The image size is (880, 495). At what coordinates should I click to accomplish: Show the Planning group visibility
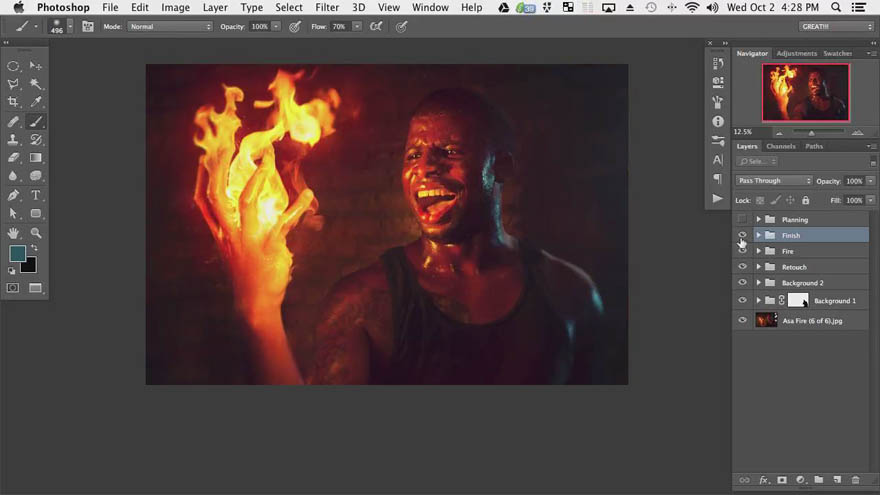742,219
